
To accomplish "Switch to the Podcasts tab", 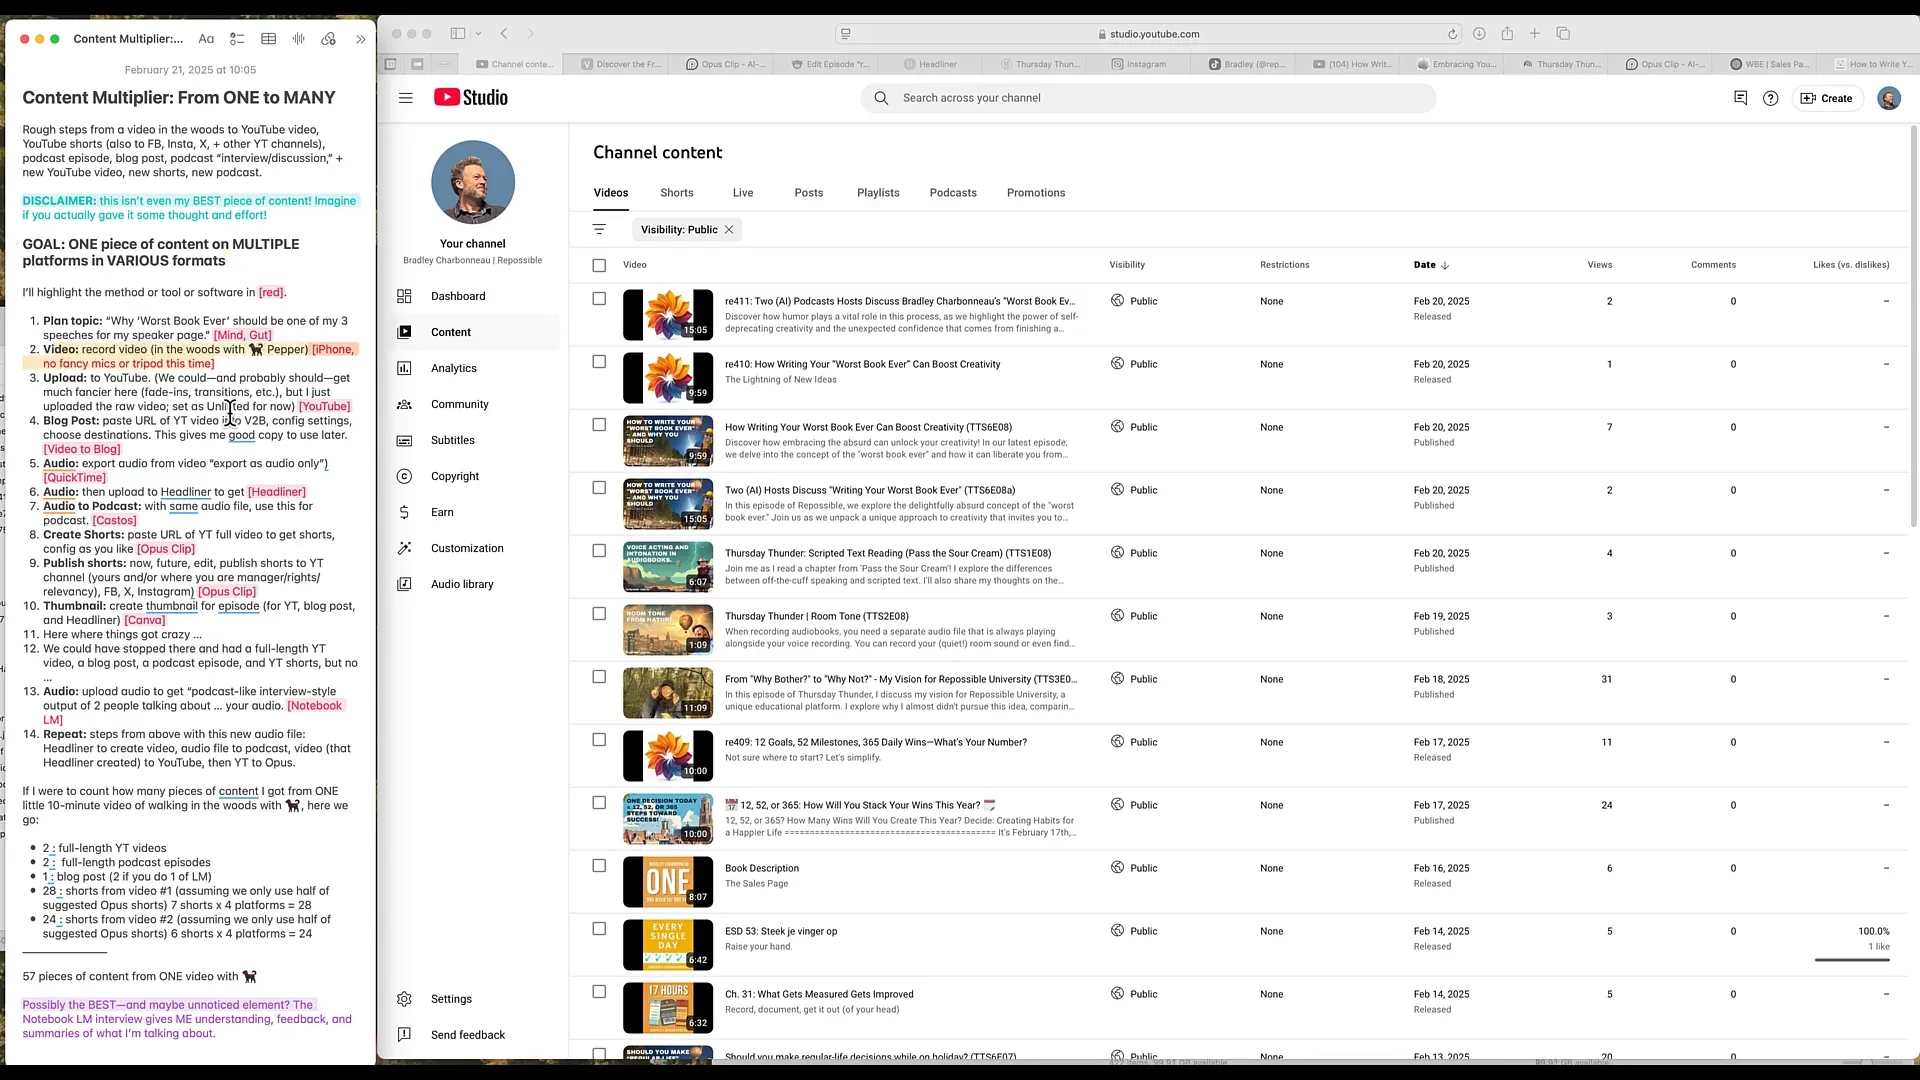I will (x=952, y=193).
